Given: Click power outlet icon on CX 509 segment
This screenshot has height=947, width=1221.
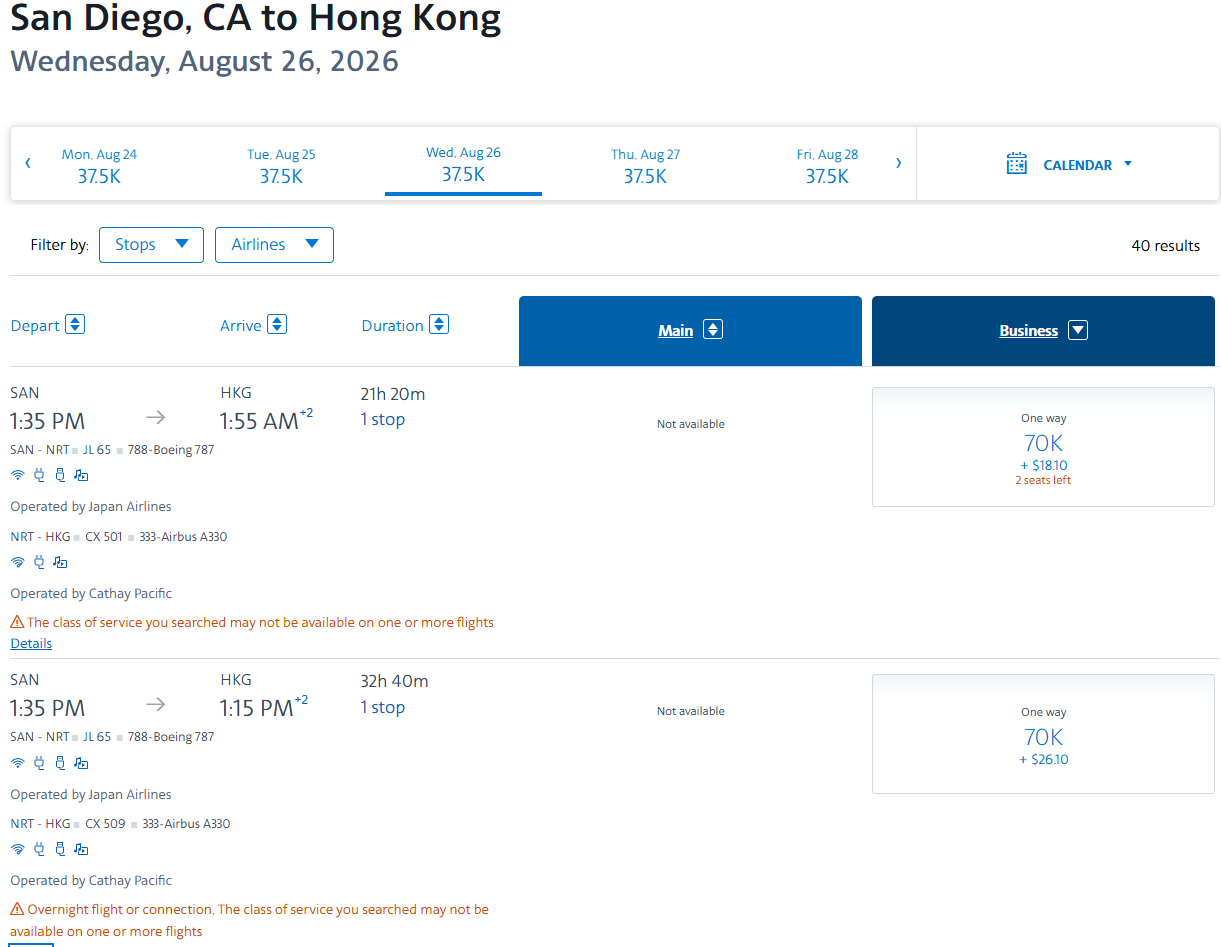Looking at the screenshot, I should pos(39,850).
